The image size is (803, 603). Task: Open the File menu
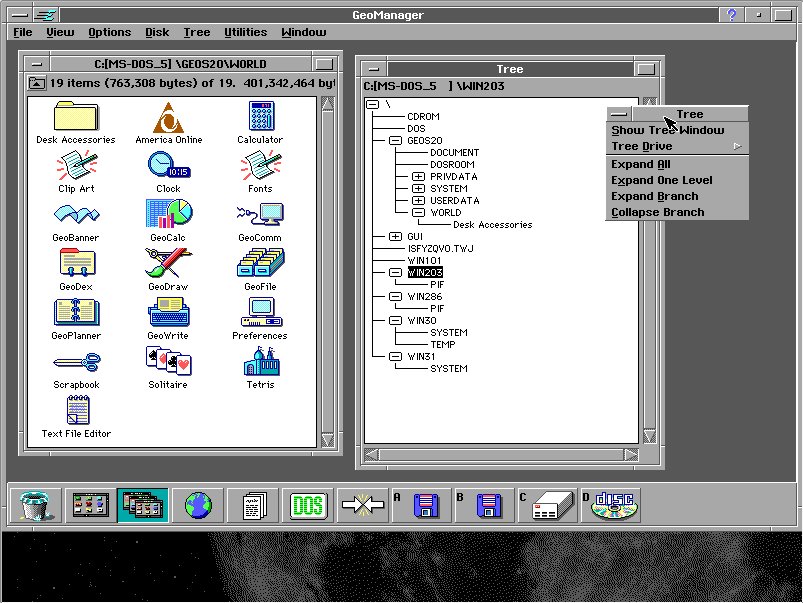coord(23,32)
